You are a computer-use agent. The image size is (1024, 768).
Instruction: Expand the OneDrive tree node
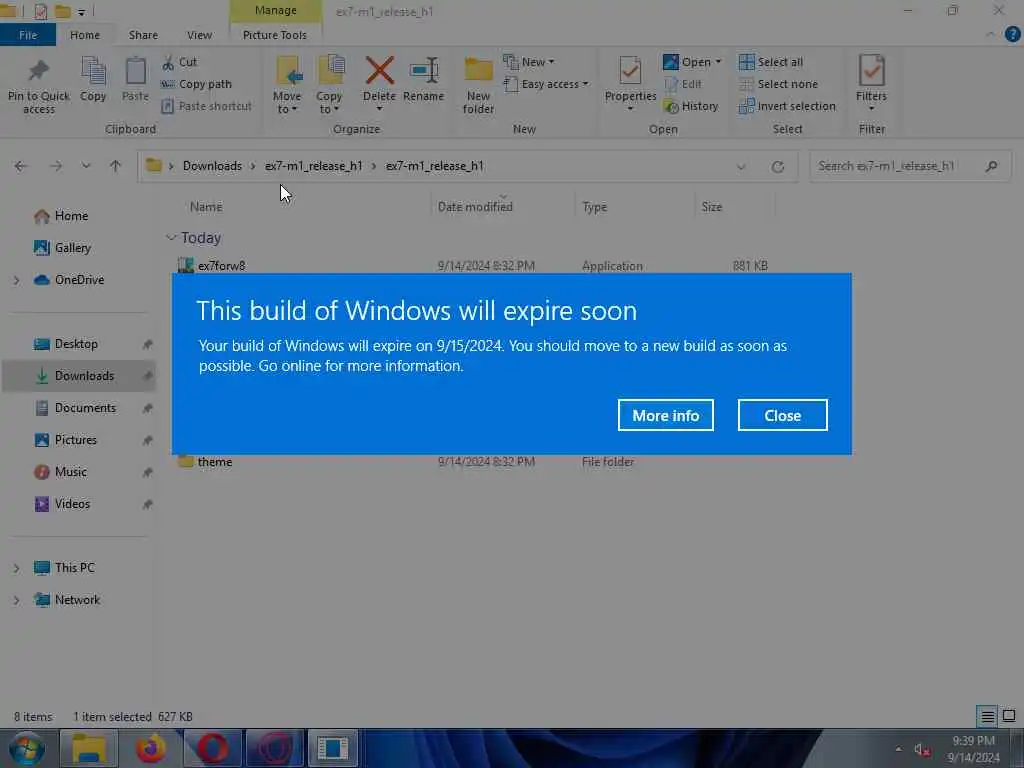(x=16, y=280)
